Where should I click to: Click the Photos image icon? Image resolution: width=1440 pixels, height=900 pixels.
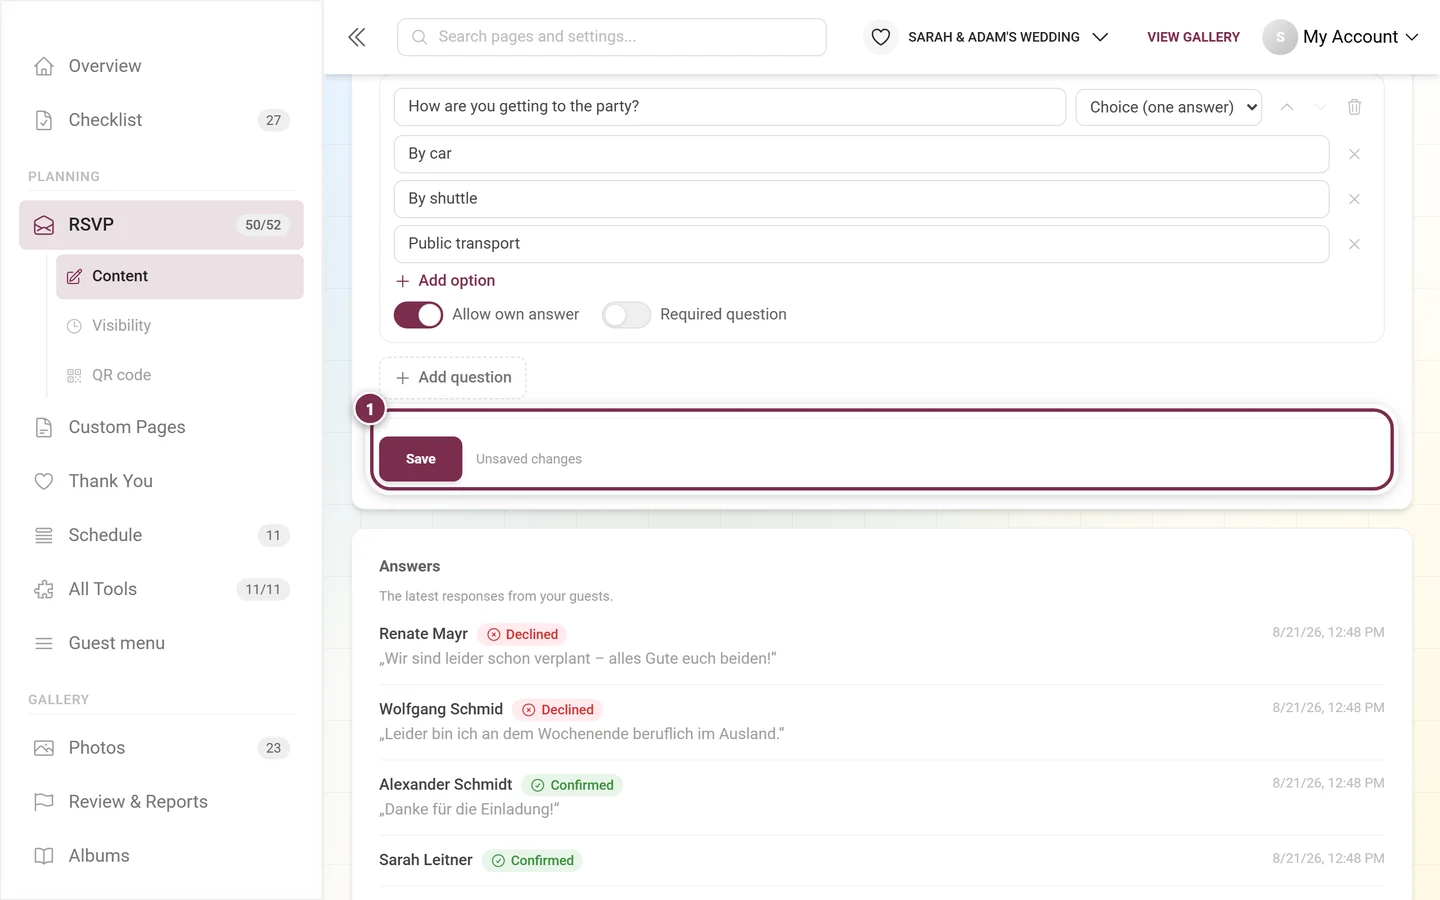[x=44, y=748]
